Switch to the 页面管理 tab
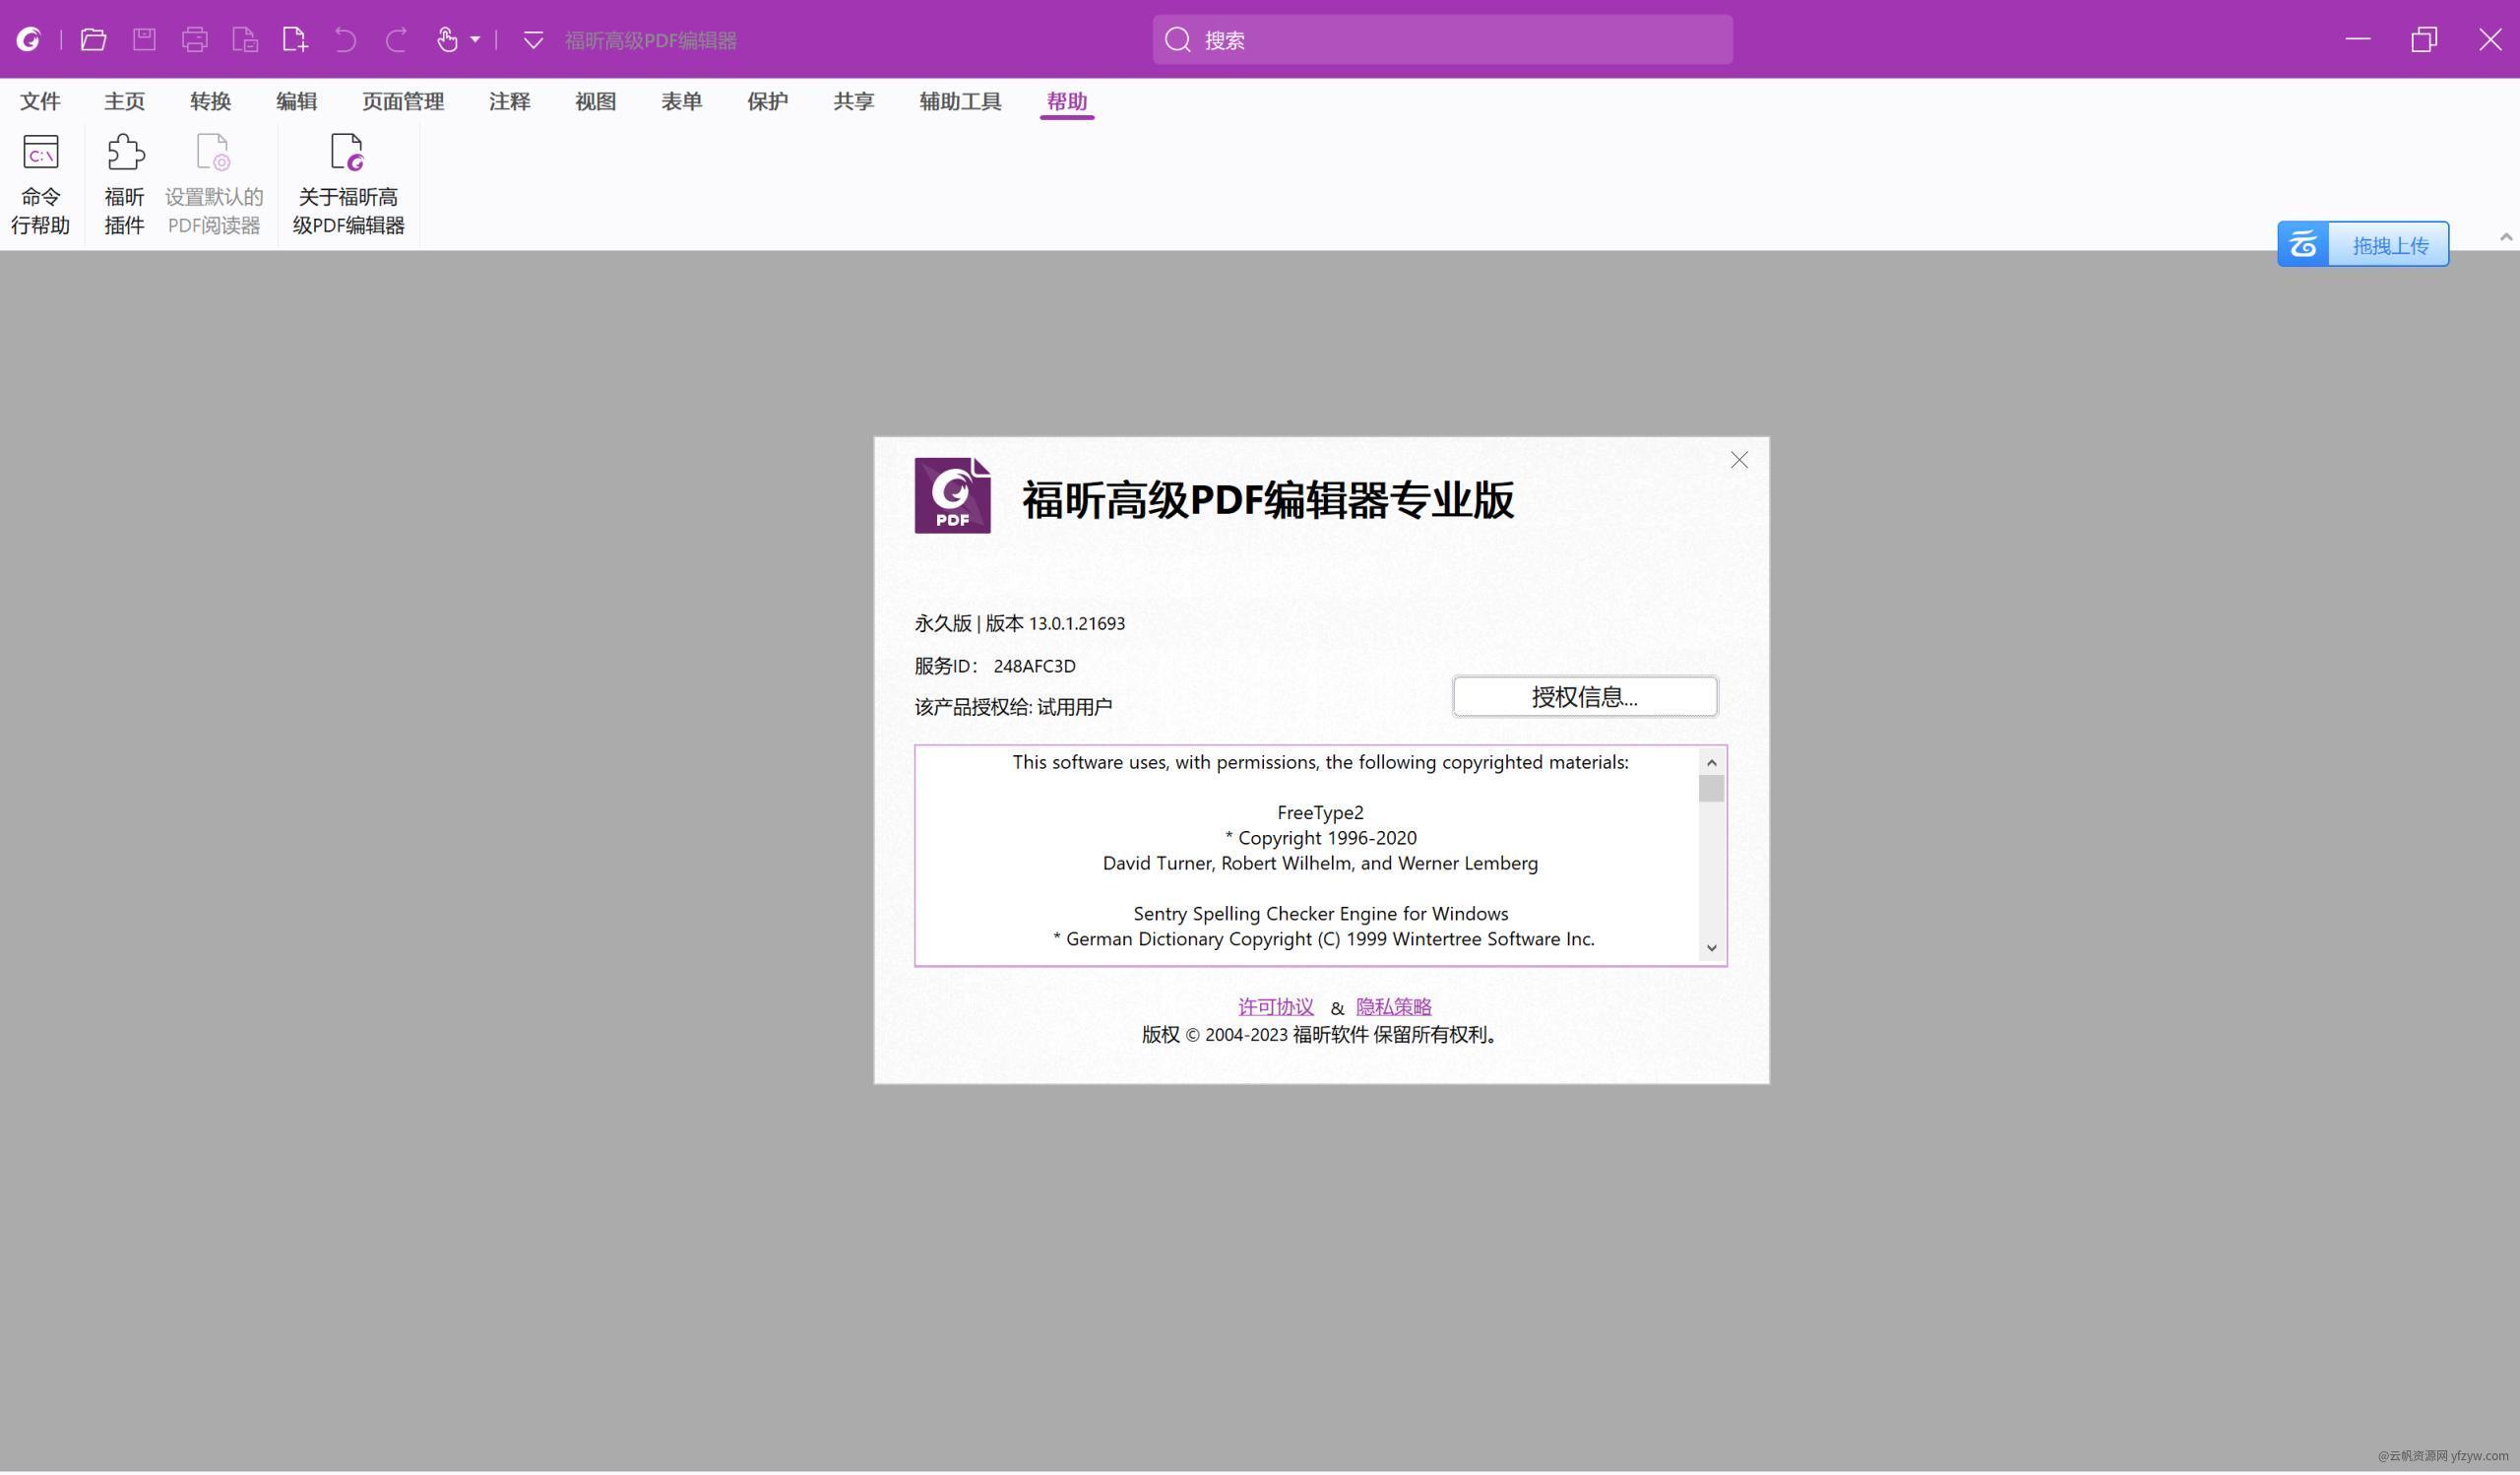The image size is (2520, 1475). click(x=403, y=101)
